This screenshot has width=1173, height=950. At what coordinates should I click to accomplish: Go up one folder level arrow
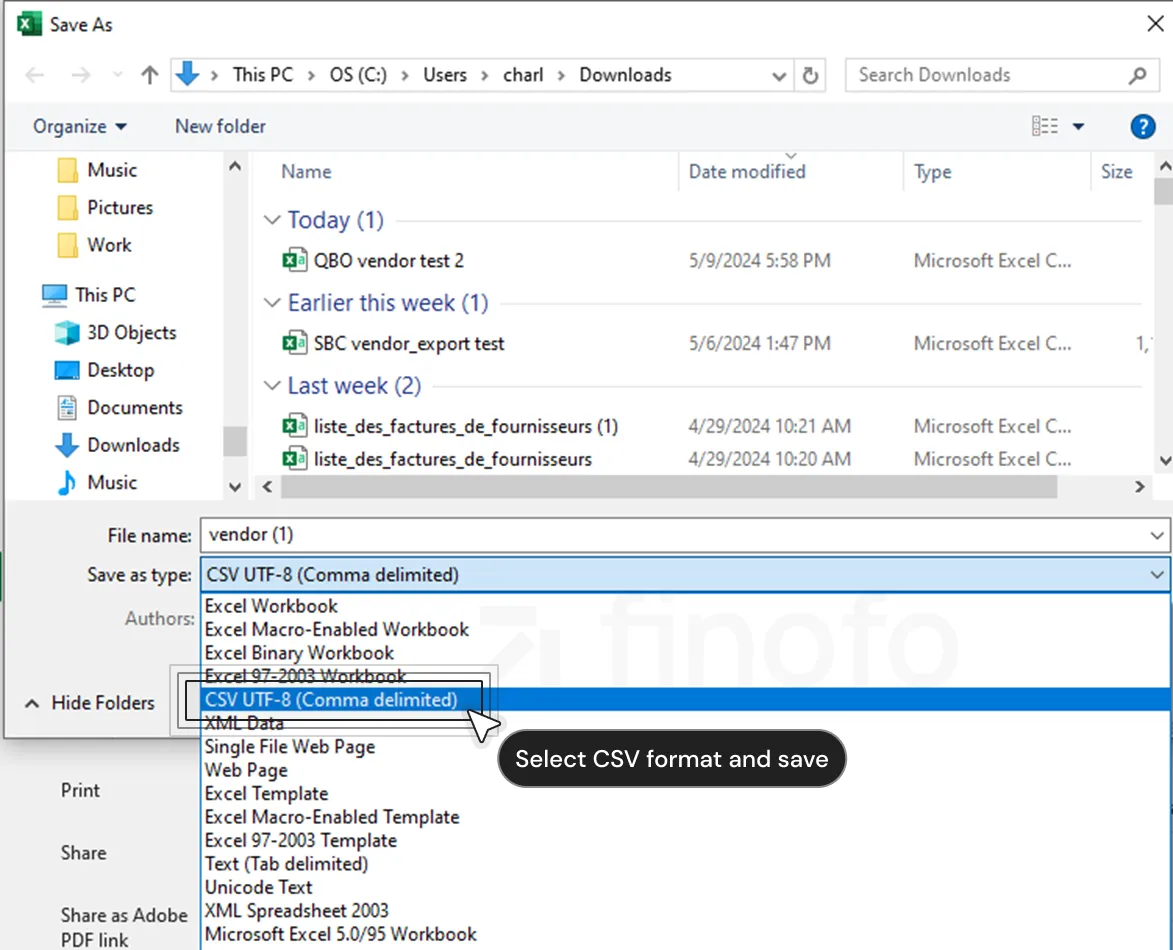[150, 75]
